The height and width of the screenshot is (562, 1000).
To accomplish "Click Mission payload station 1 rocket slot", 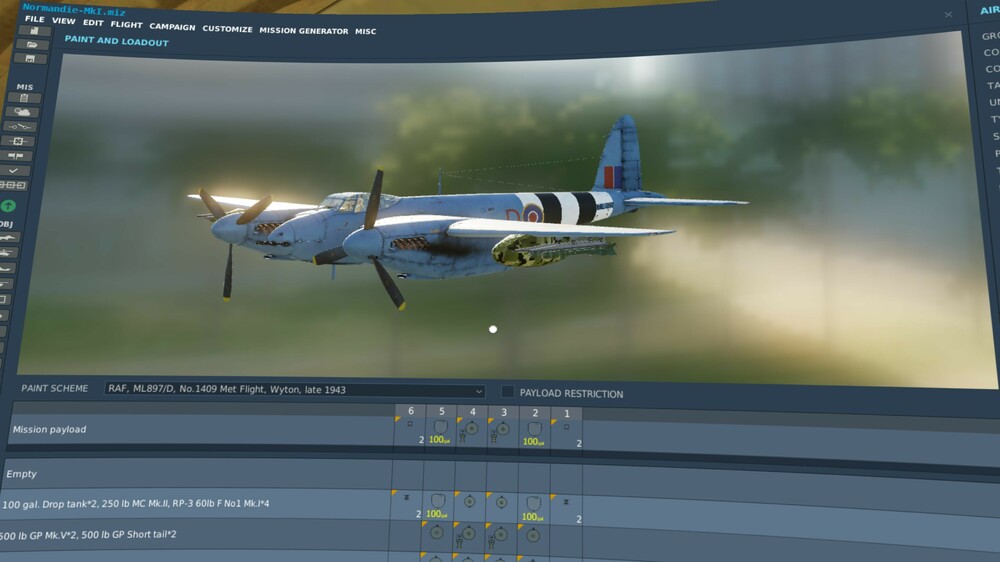I will click(566, 434).
